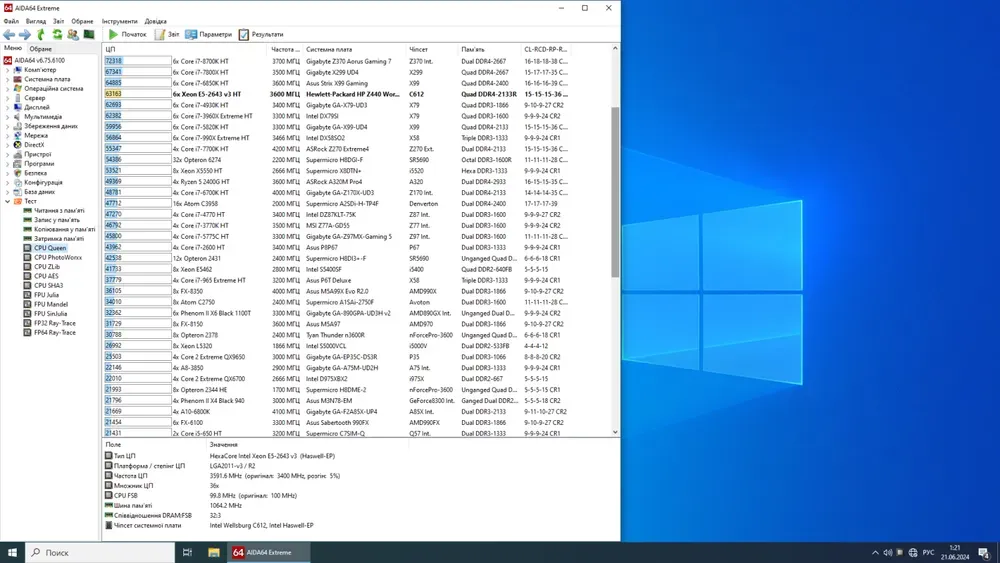Open the Вигляд menu
The height and width of the screenshot is (563, 1000).
click(x=35, y=21)
